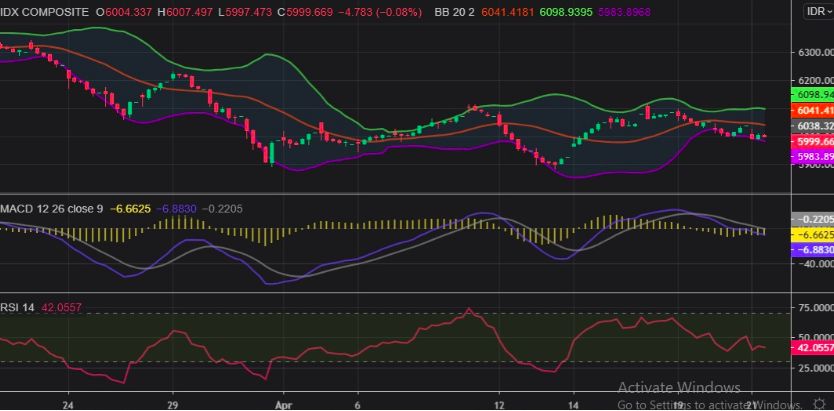This screenshot has width=834, height=411.
Task: Click the low value L5997.473
Action: [245, 12]
